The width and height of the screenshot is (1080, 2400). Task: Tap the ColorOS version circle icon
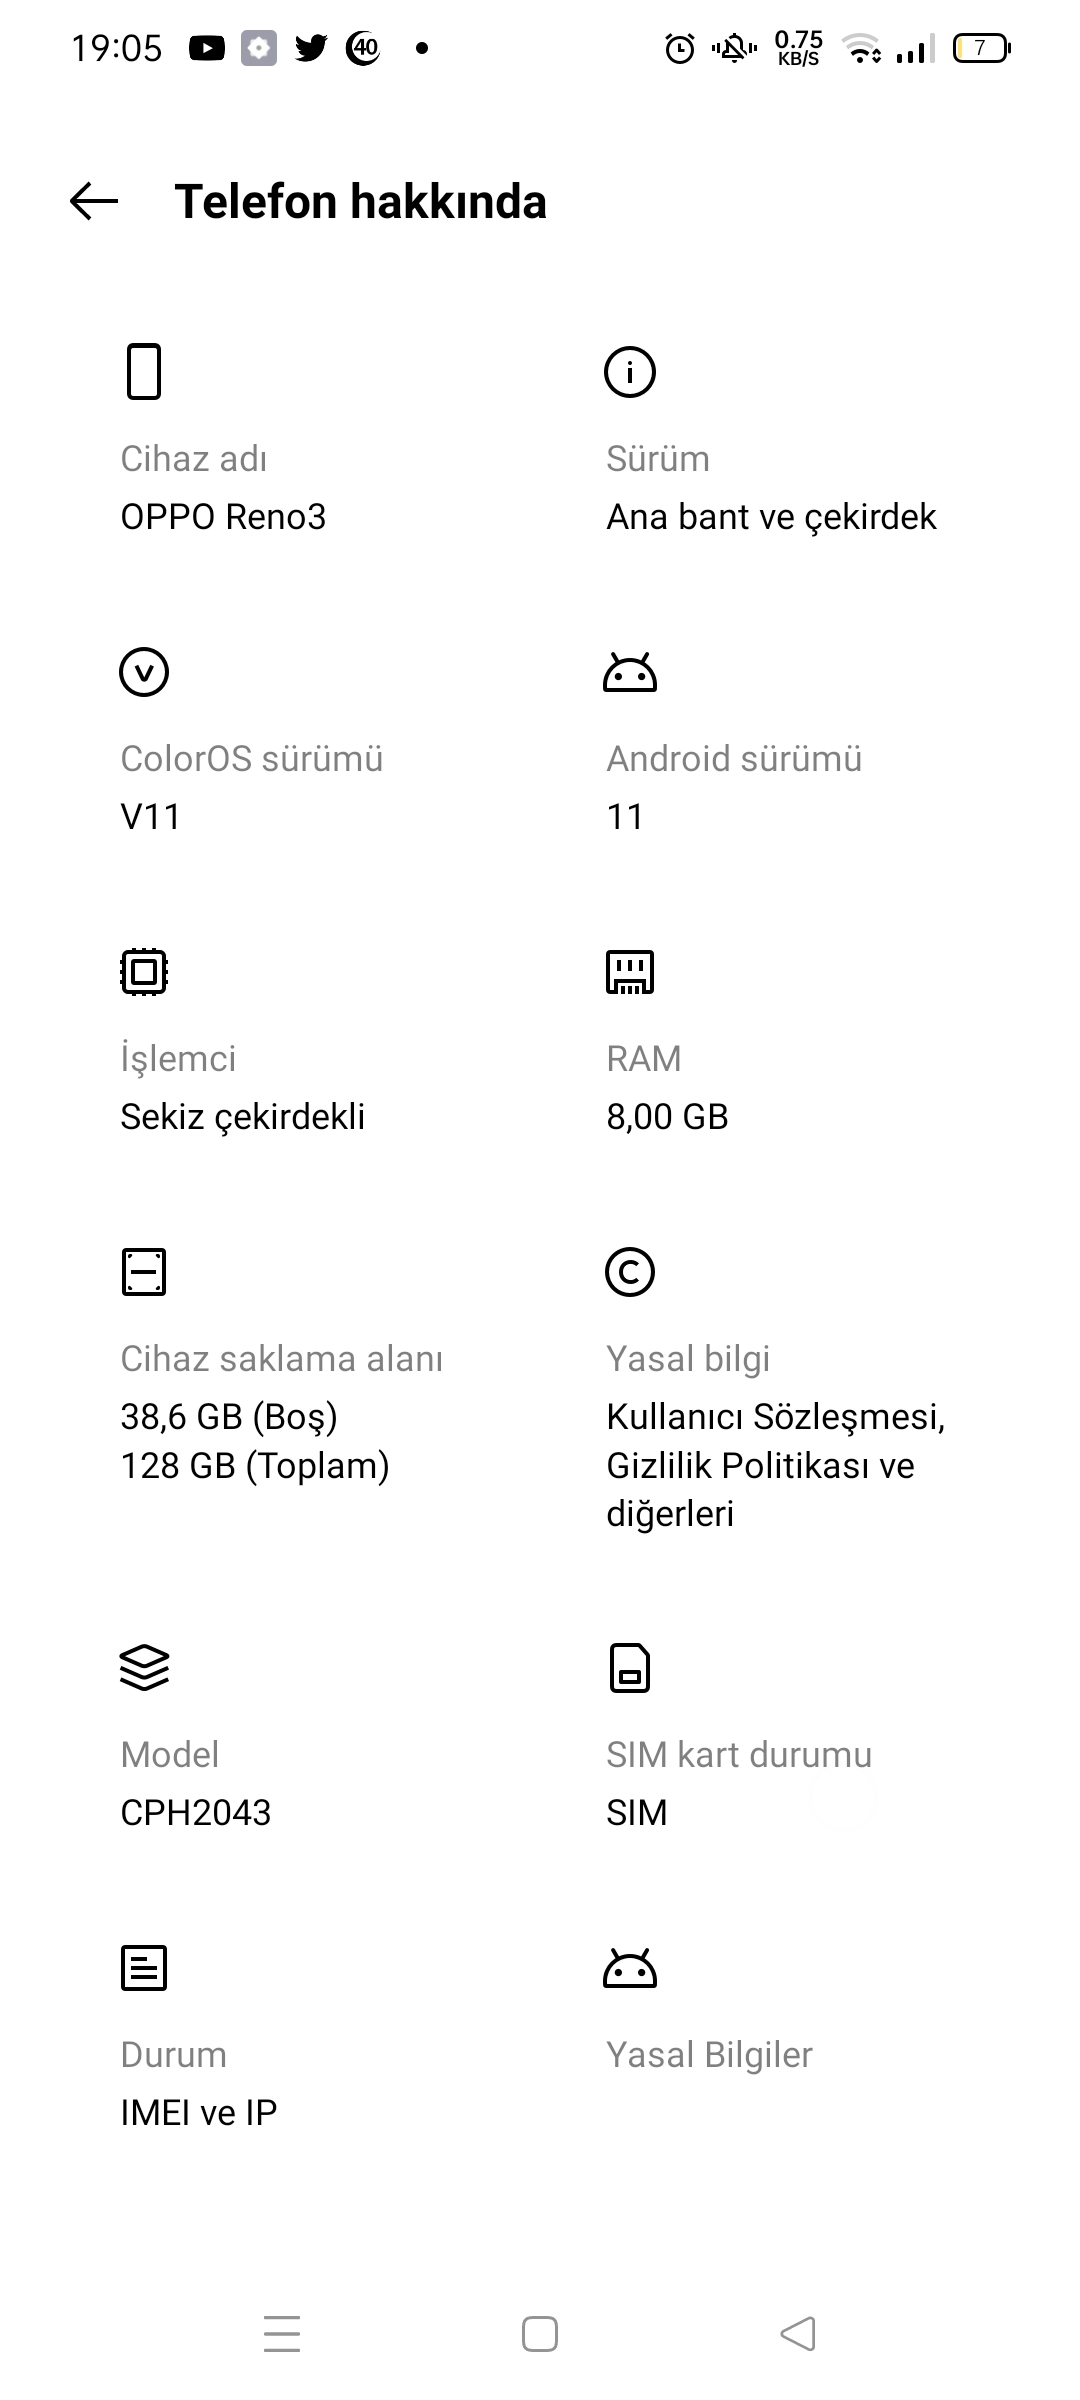[x=144, y=672]
